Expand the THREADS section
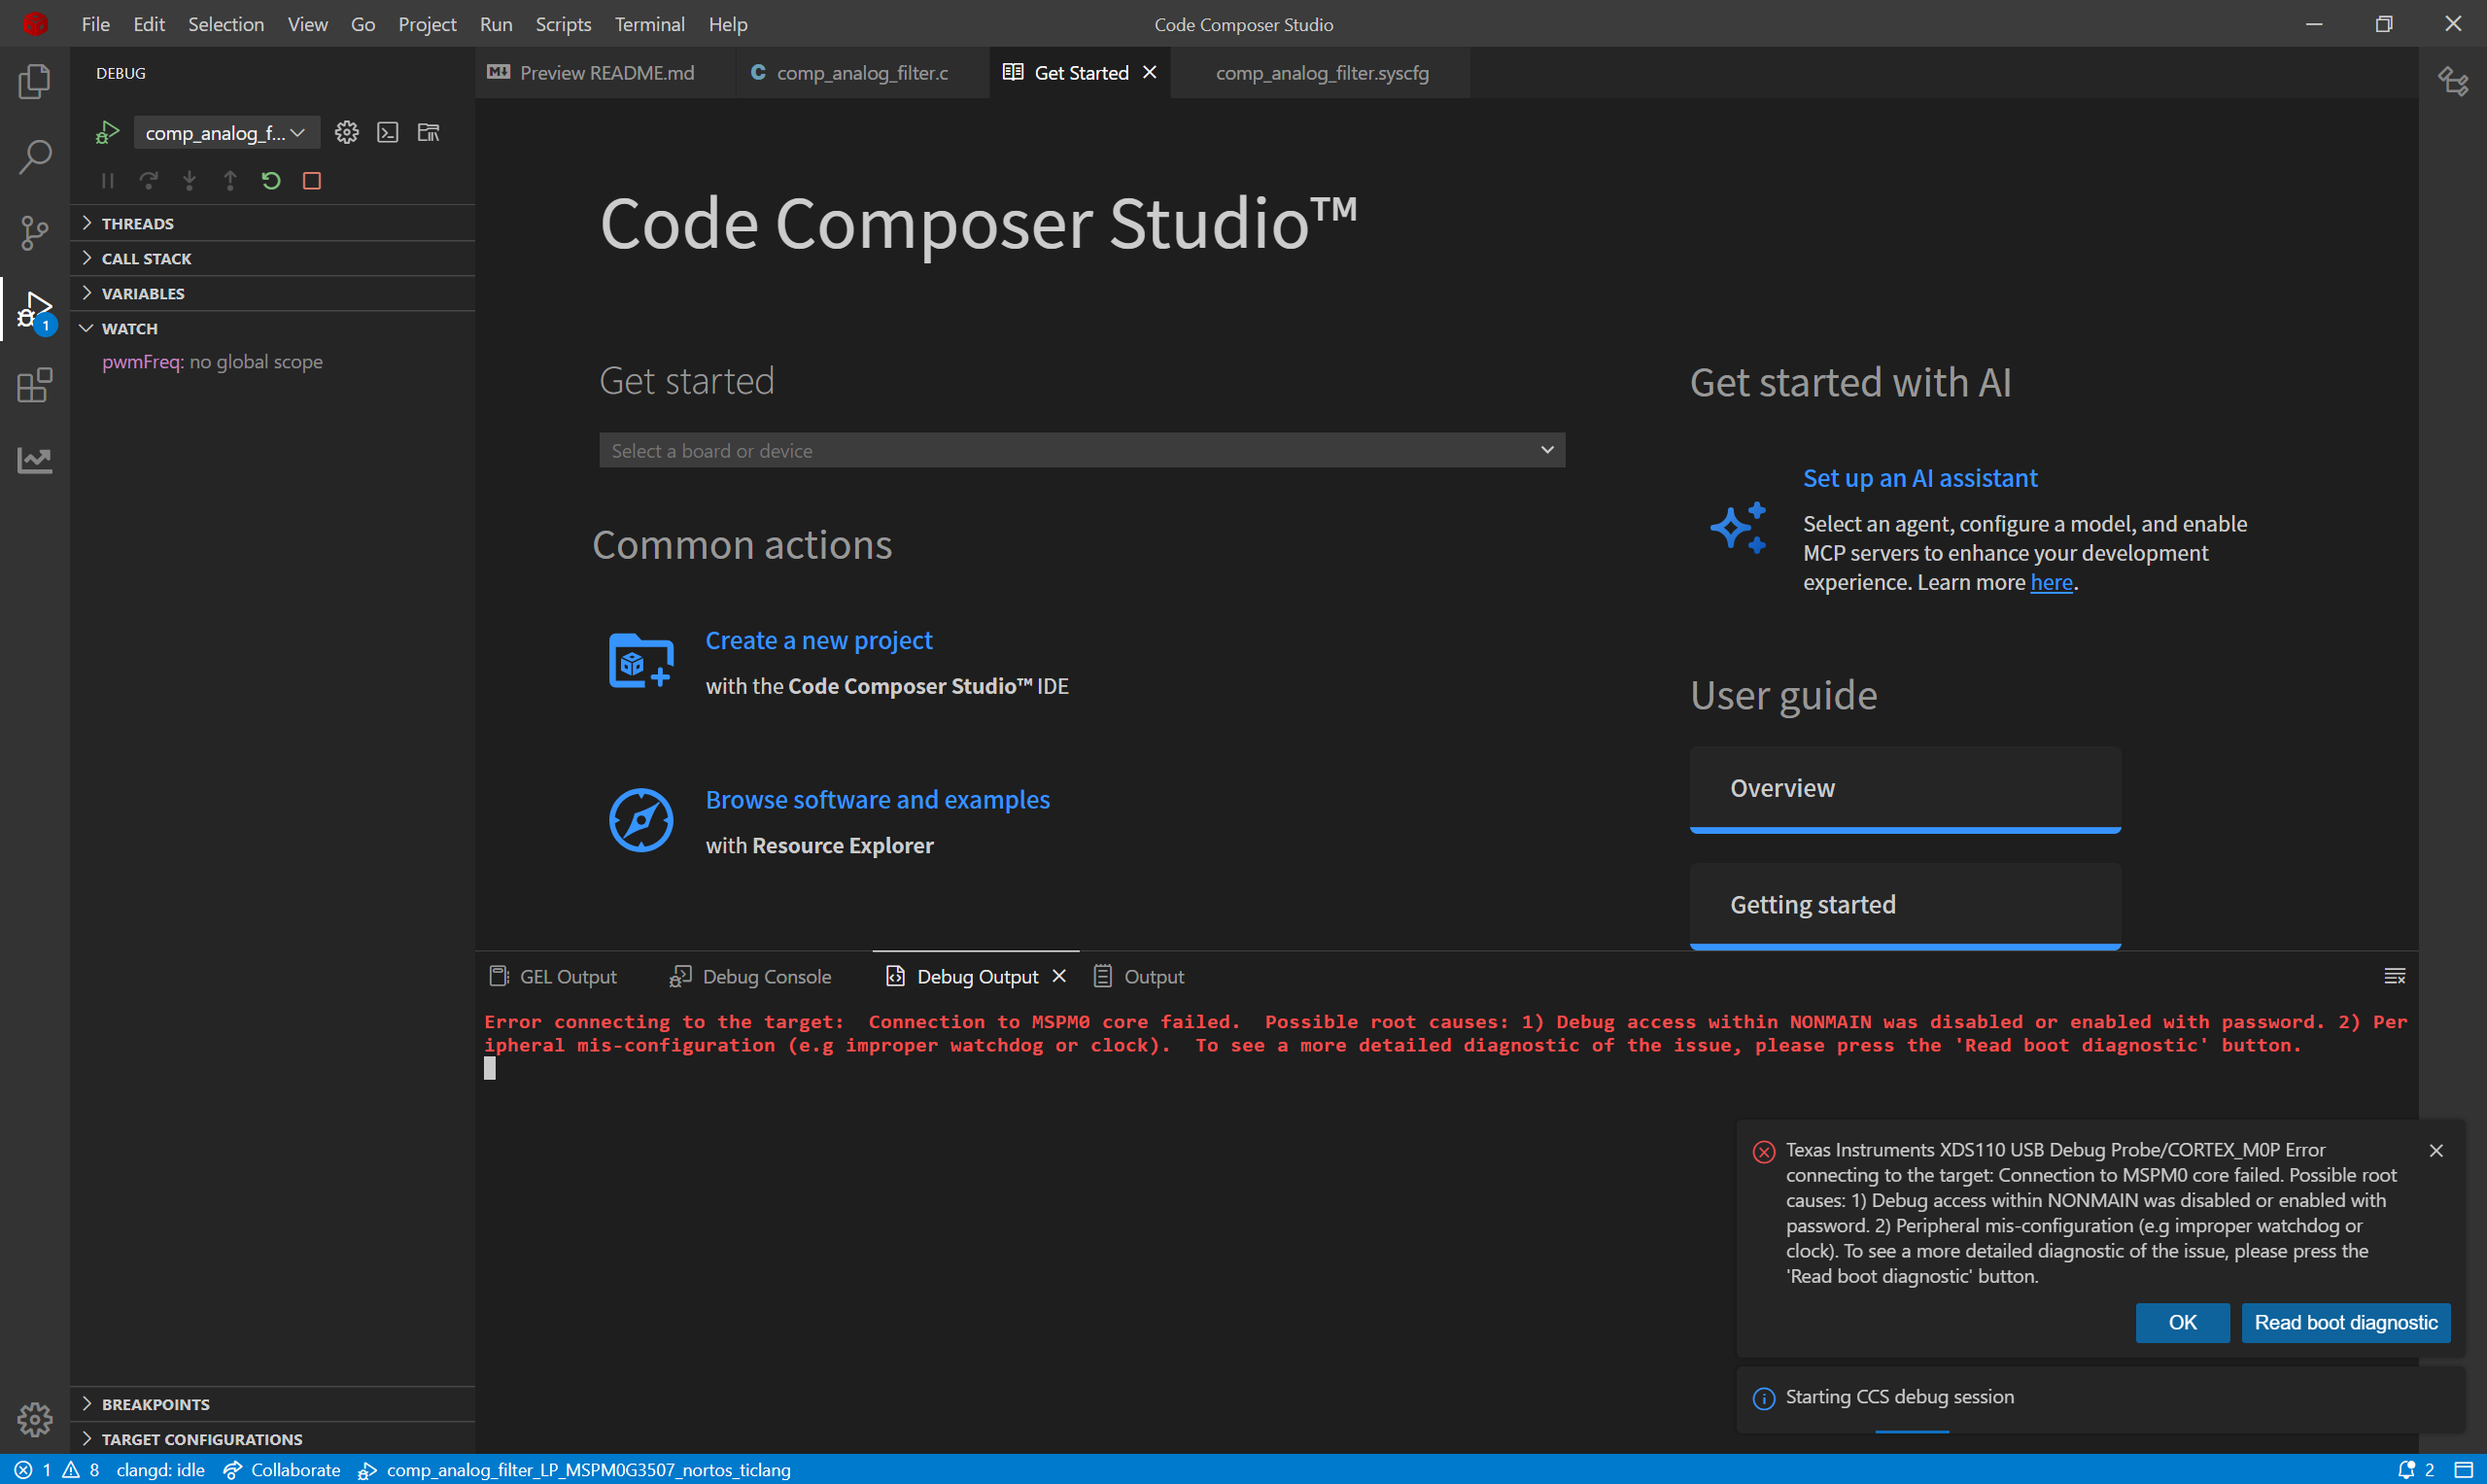The width and height of the screenshot is (2487, 1484). click(273, 223)
